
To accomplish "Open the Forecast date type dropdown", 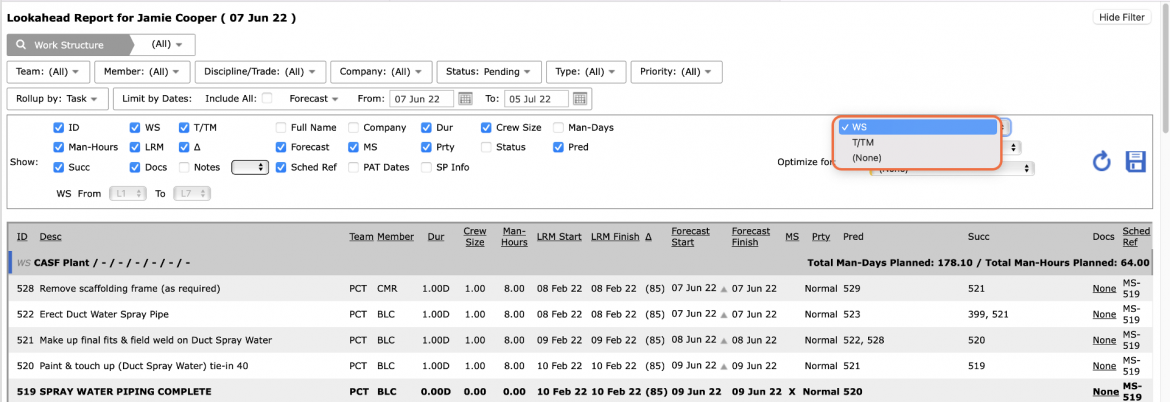I will (x=314, y=98).
